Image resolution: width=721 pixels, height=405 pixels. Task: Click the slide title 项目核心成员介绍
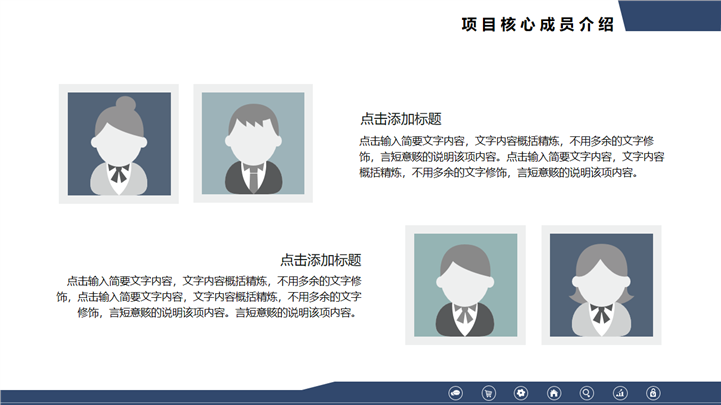pyautogui.click(x=538, y=25)
